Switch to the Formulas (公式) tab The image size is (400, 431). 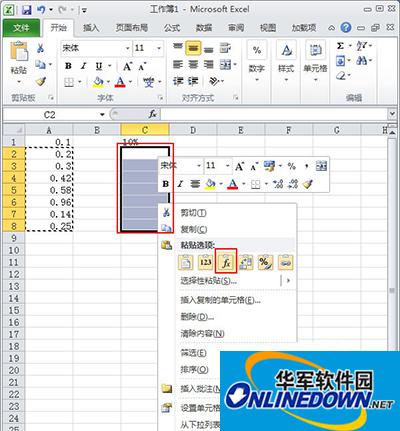point(172,28)
